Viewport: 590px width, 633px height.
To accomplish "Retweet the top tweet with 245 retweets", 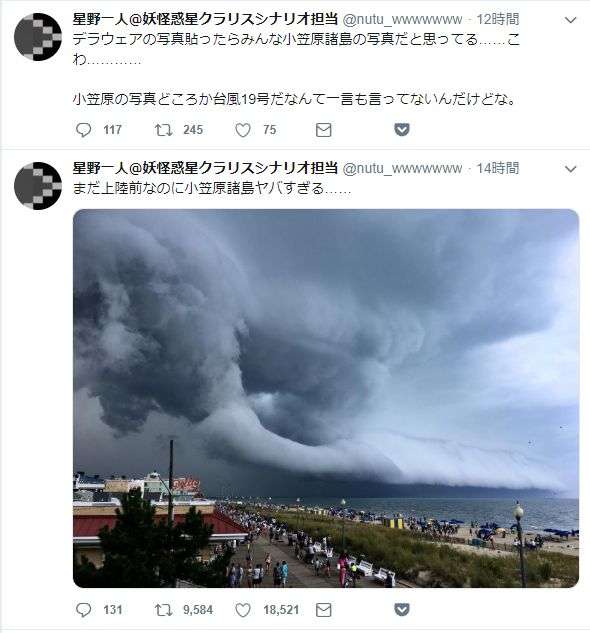I will pos(164,130).
